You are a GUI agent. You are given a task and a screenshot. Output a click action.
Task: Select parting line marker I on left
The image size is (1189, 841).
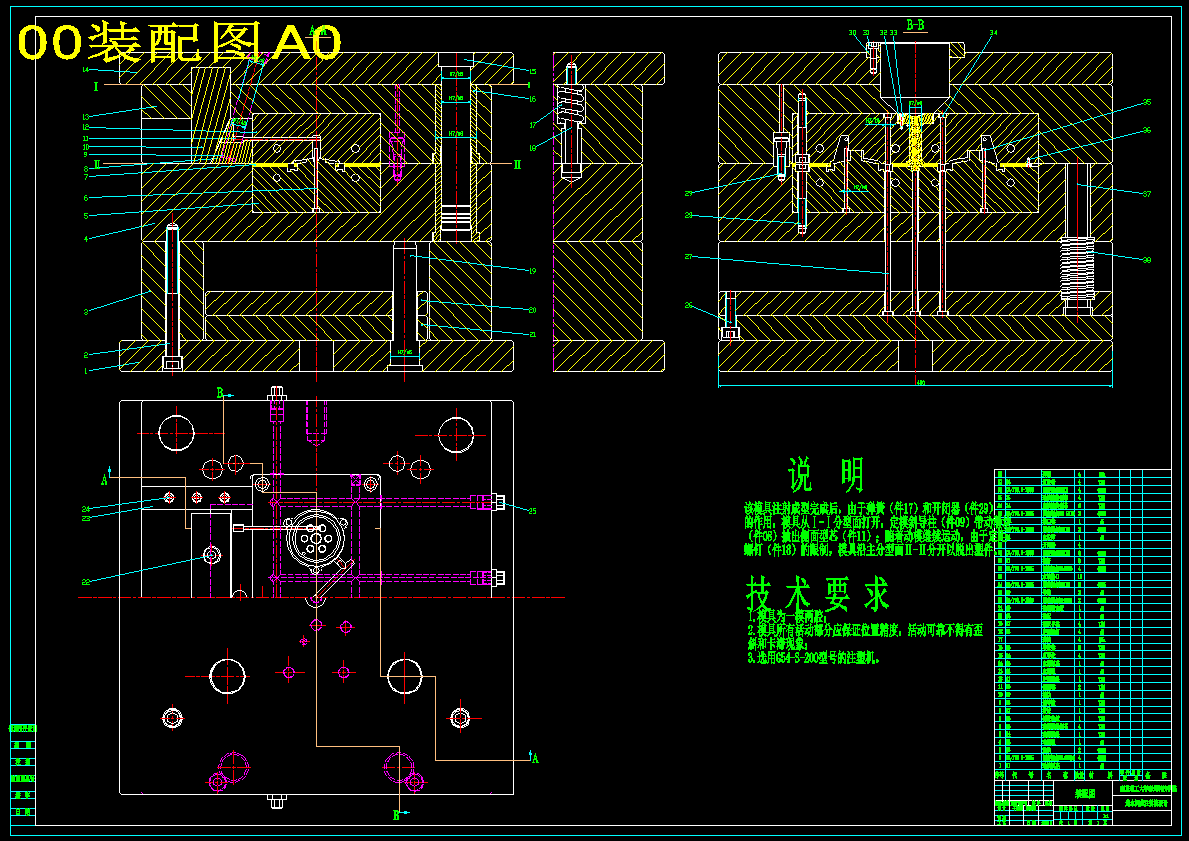click(x=96, y=87)
